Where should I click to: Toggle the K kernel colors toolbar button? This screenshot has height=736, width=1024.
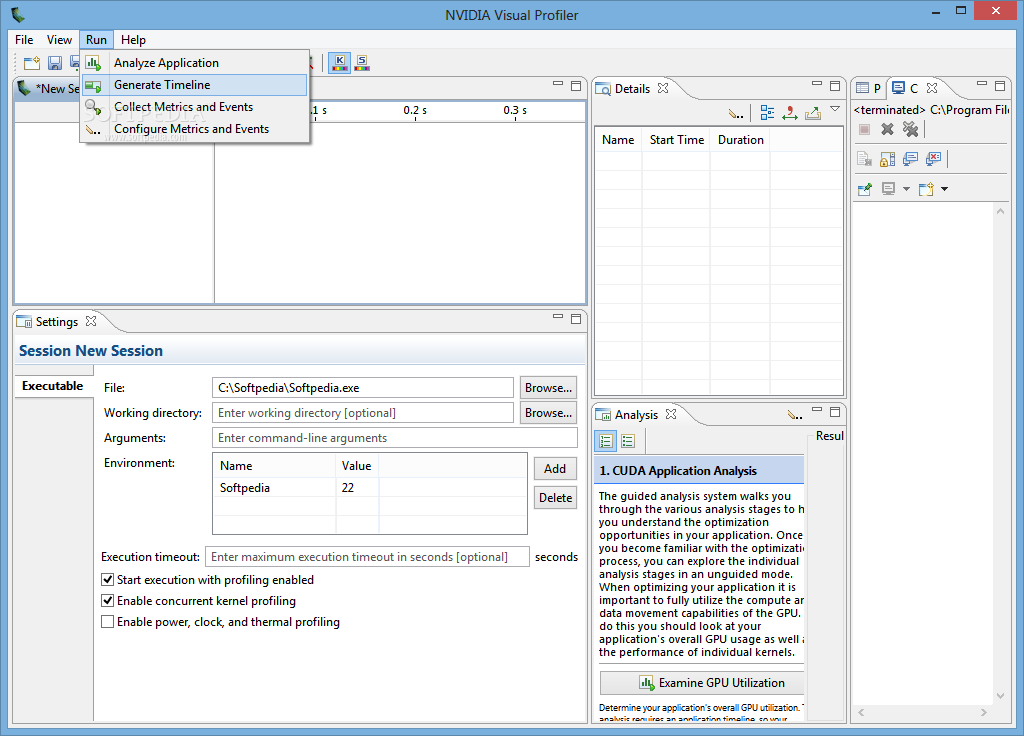pyautogui.click(x=340, y=63)
